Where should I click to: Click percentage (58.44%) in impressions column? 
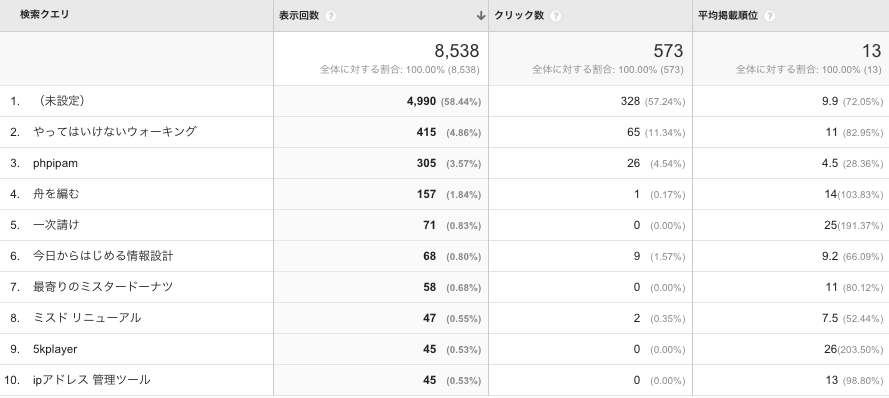460,102
